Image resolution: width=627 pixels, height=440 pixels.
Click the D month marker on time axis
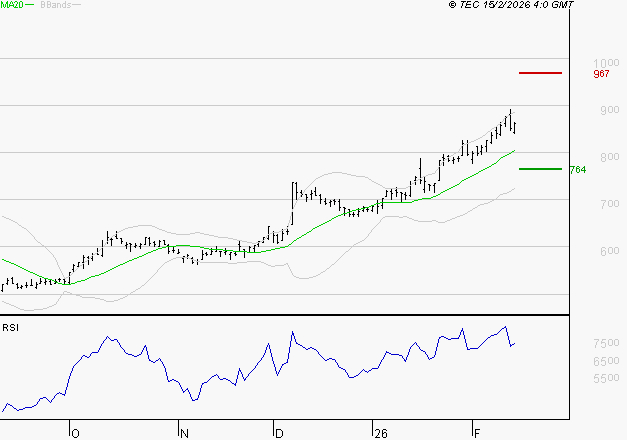(279, 434)
